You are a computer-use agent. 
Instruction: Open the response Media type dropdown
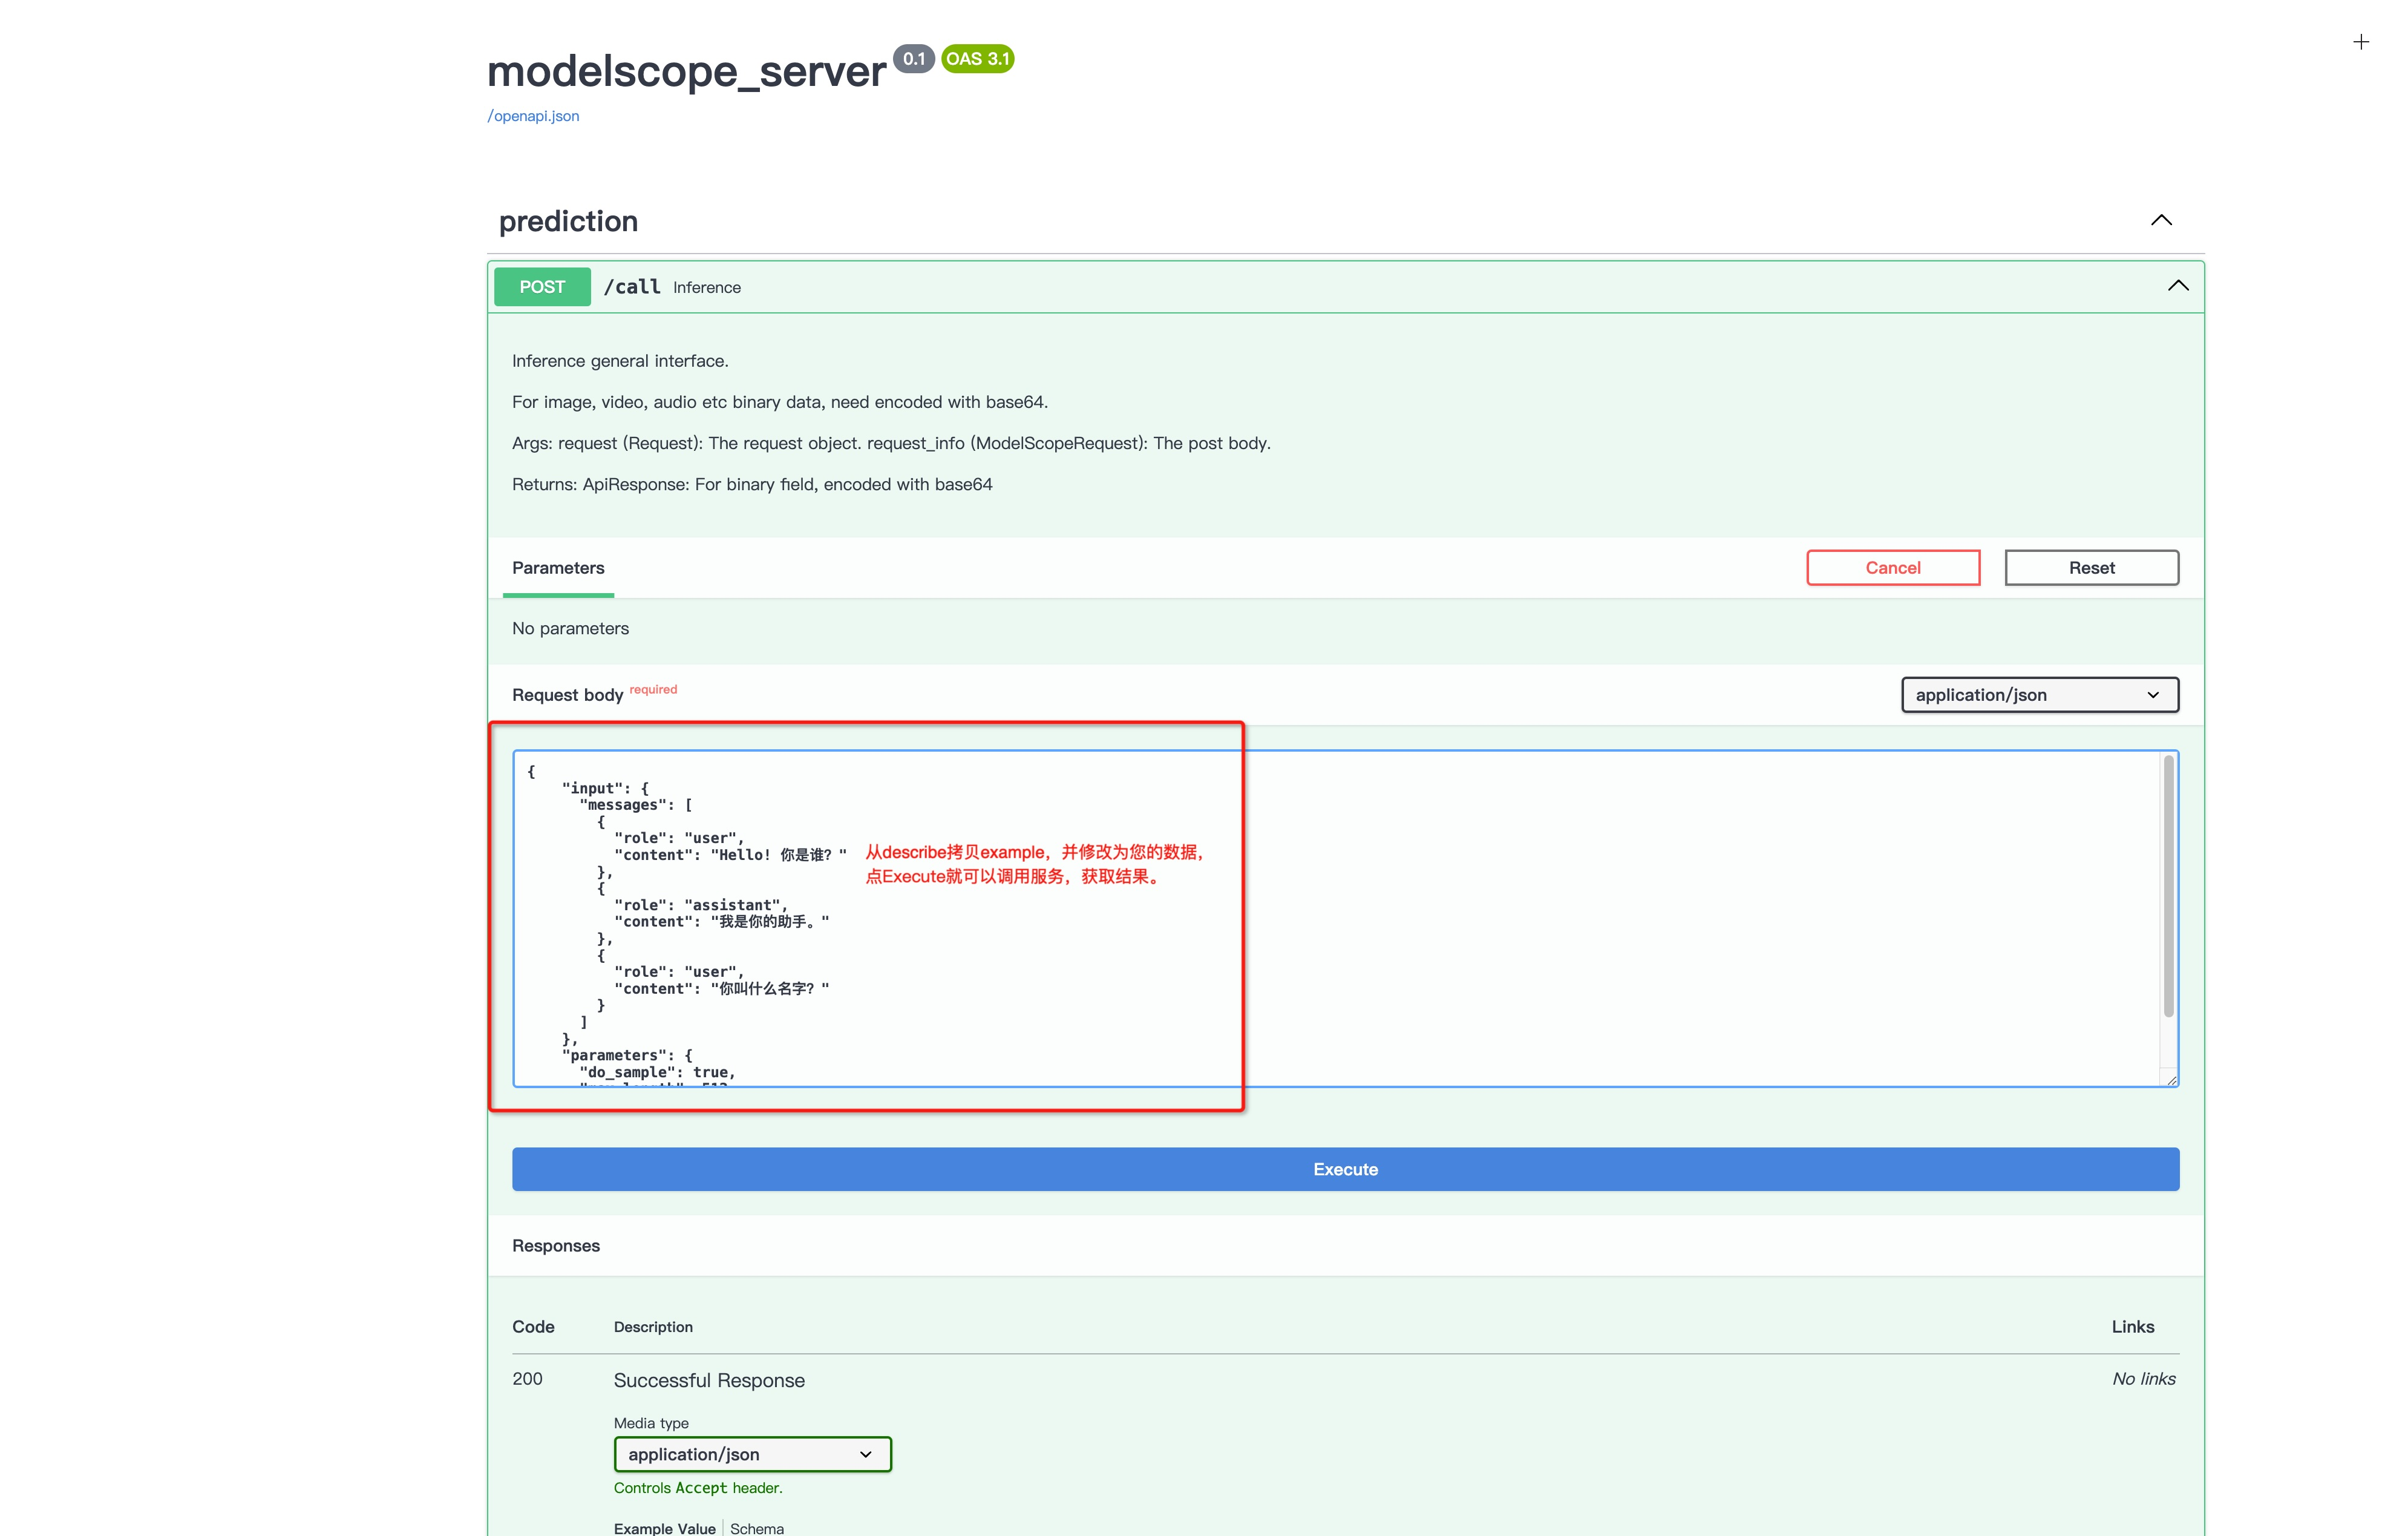coord(752,1454)
